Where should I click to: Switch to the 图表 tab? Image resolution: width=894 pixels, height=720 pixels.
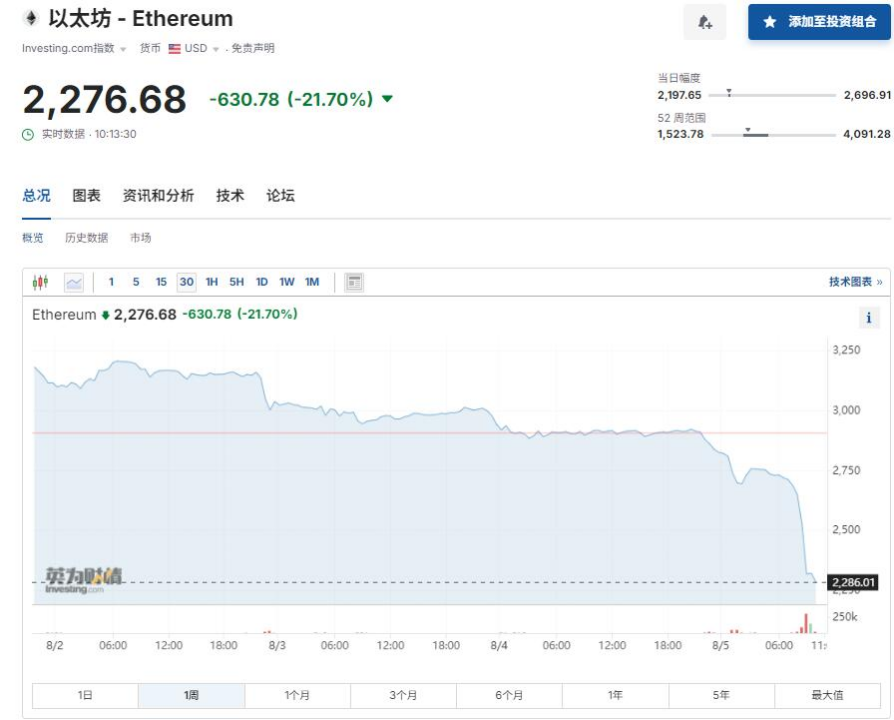point(86,196)
